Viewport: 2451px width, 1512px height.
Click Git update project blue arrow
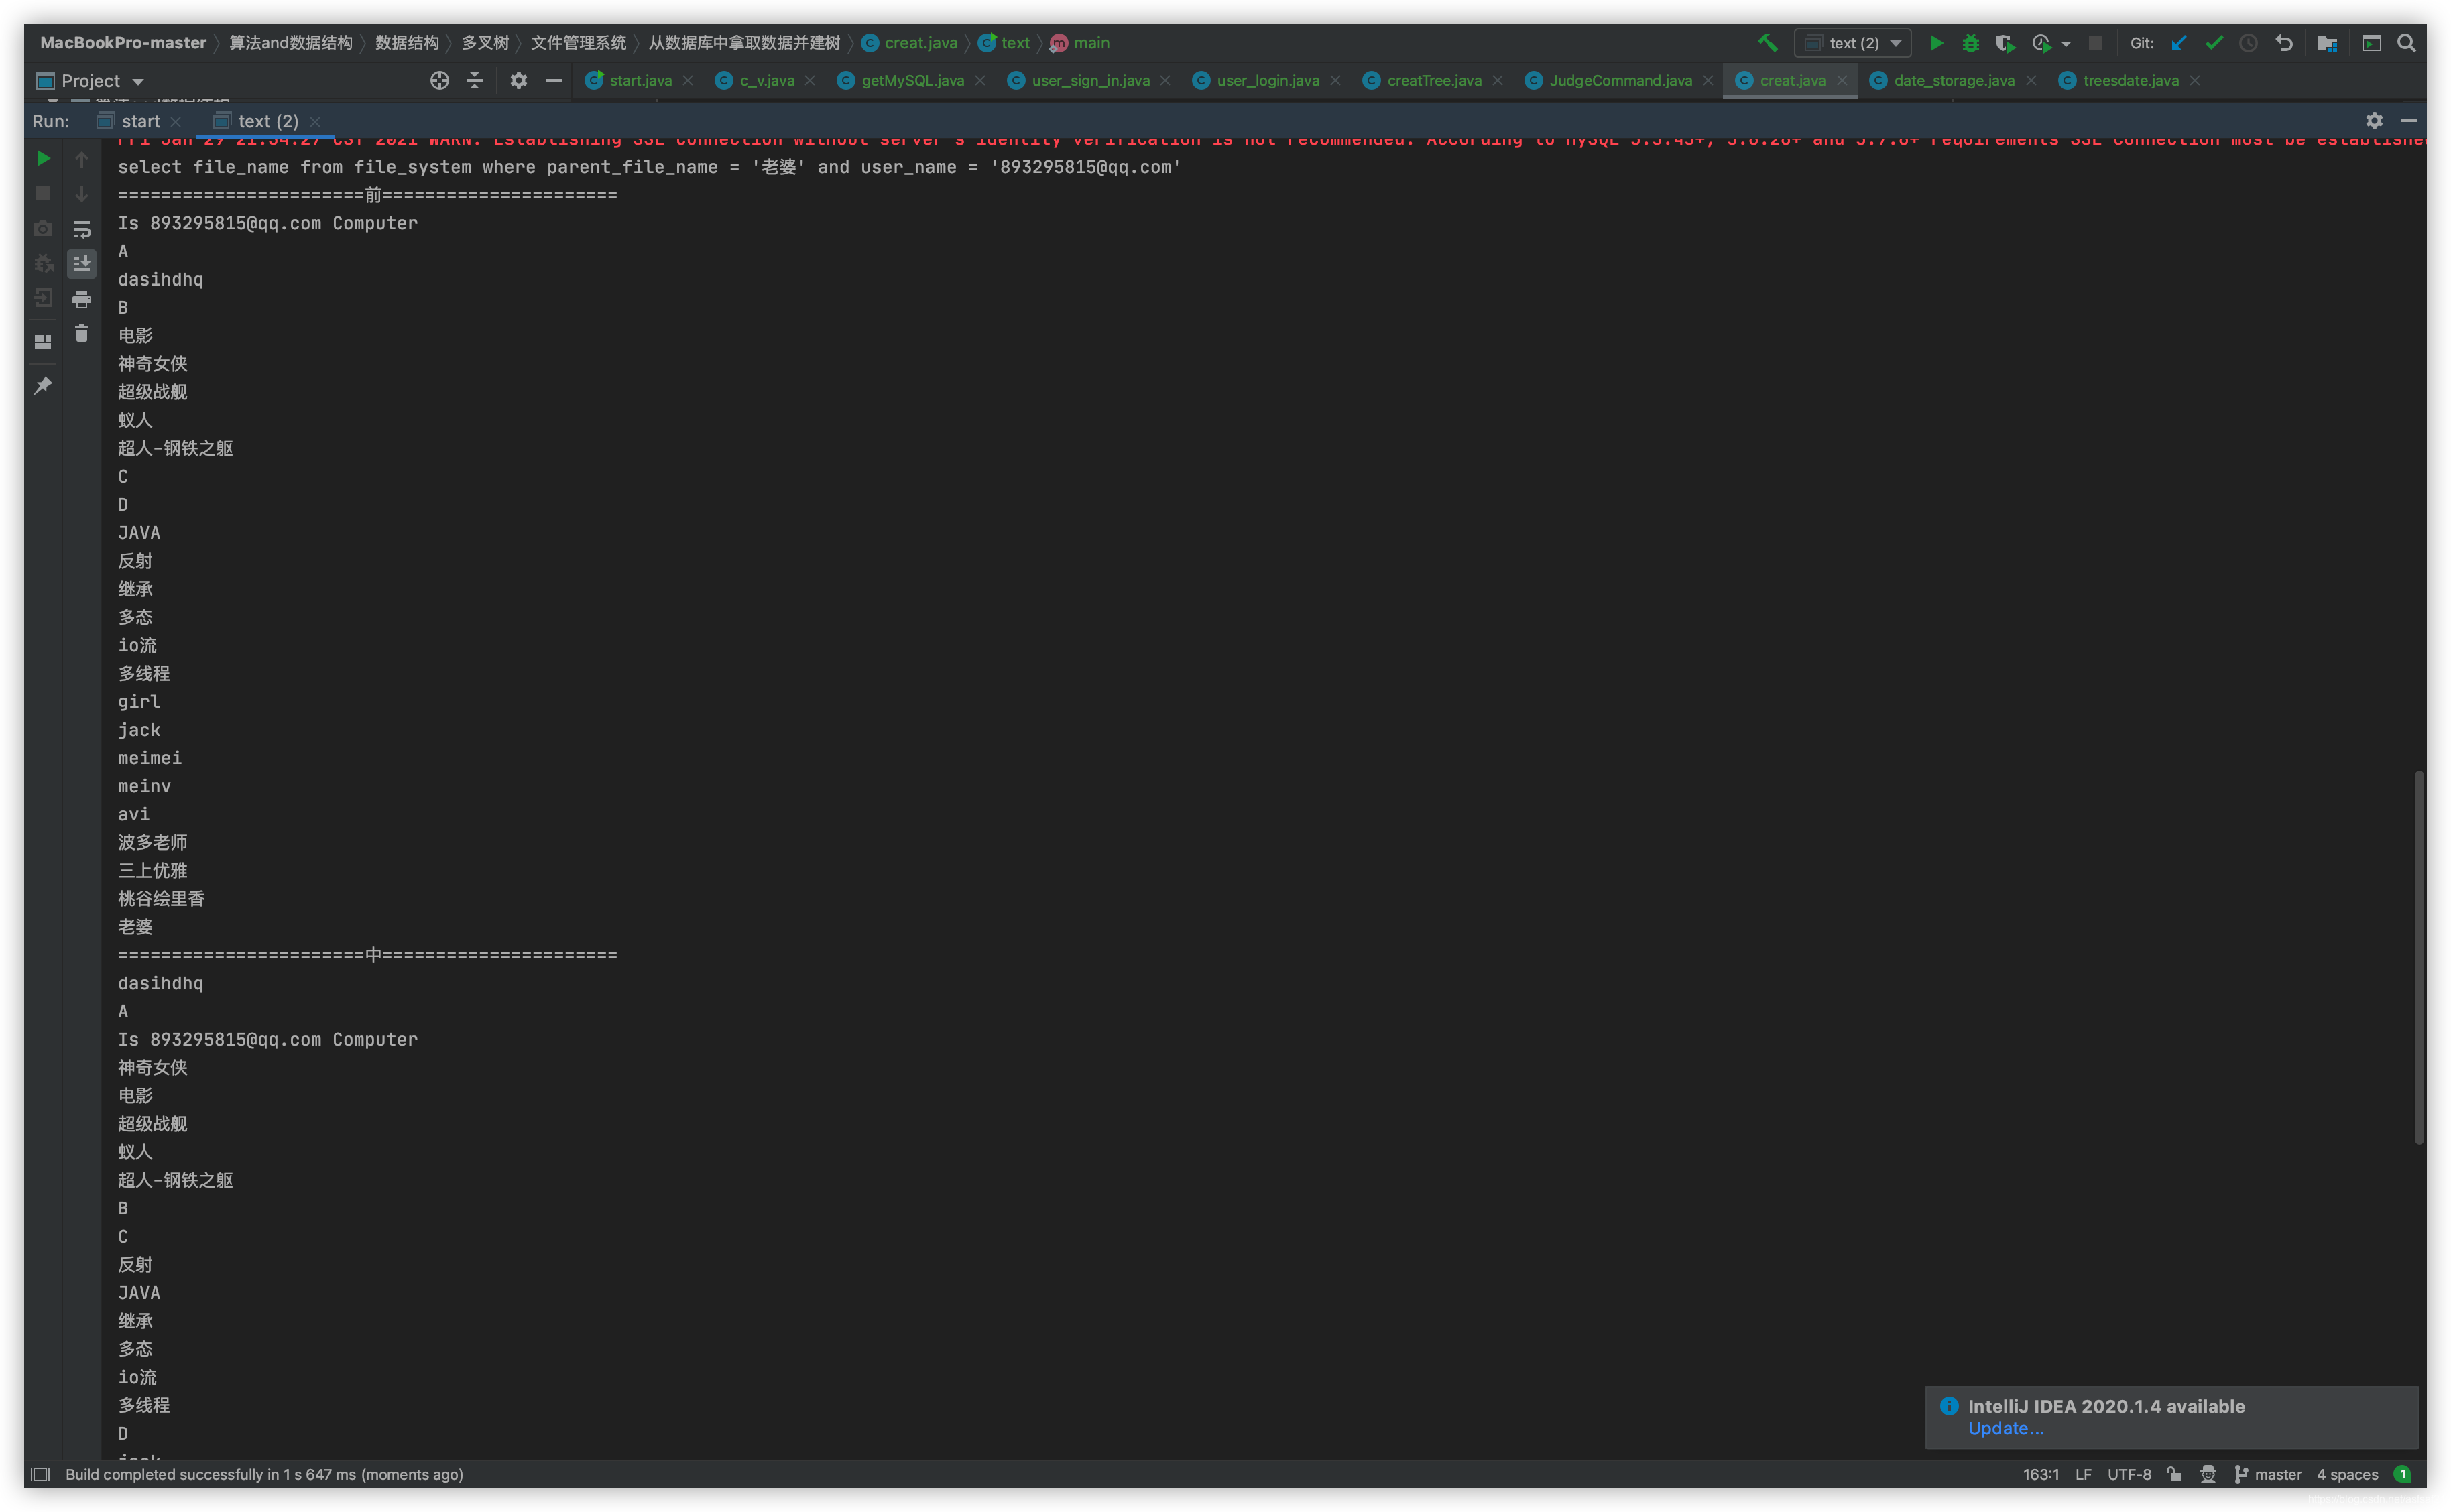click(x=2179, y=43)
